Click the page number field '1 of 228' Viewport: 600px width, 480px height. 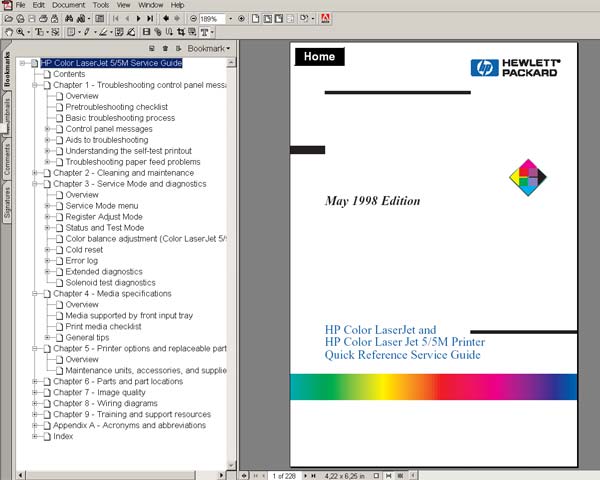coord(284,476)
